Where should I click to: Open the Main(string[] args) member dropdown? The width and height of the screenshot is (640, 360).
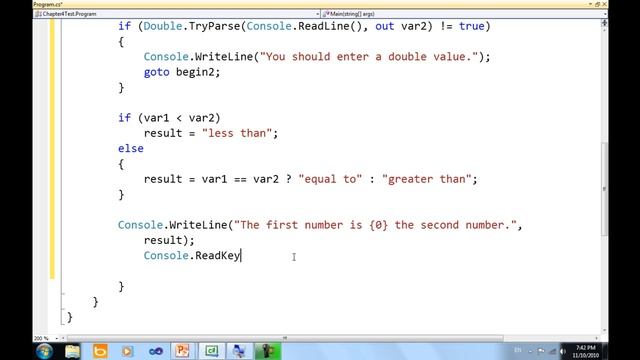pyautogui.click(x=464, y=14)
